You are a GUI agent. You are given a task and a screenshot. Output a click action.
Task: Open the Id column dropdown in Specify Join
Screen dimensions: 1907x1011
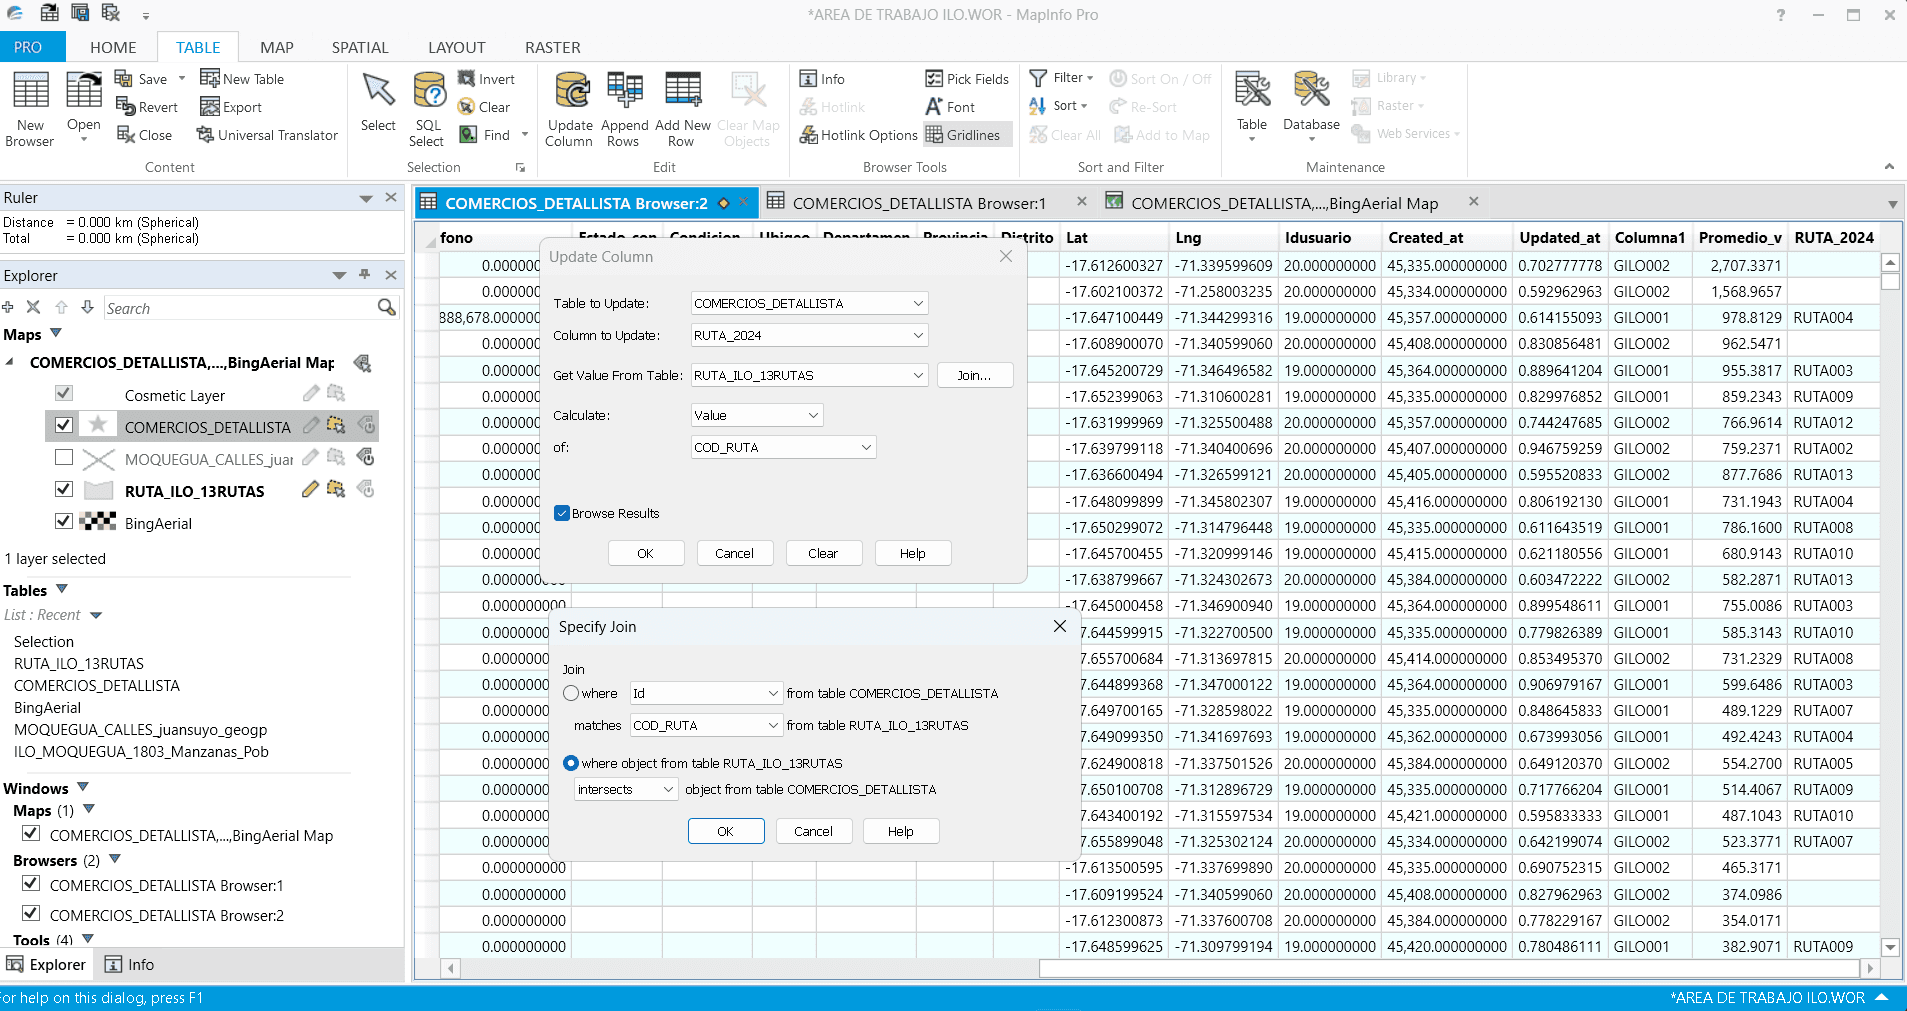(x=705, y=693)
